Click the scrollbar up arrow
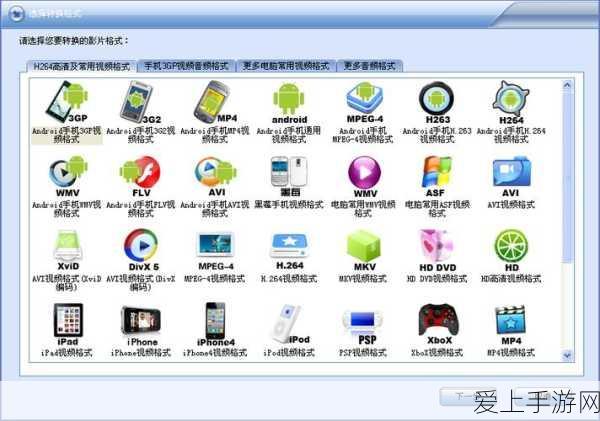Viewport: 600px width, 421px height. click(567, 85)
